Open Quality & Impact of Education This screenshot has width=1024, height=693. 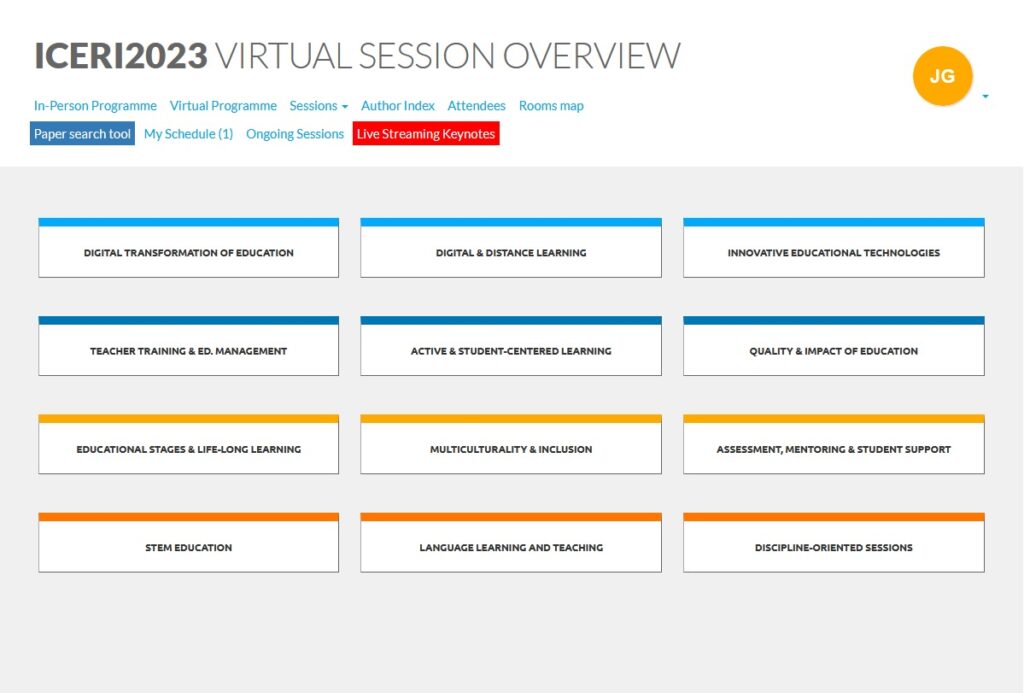click(x=834, y=346)
